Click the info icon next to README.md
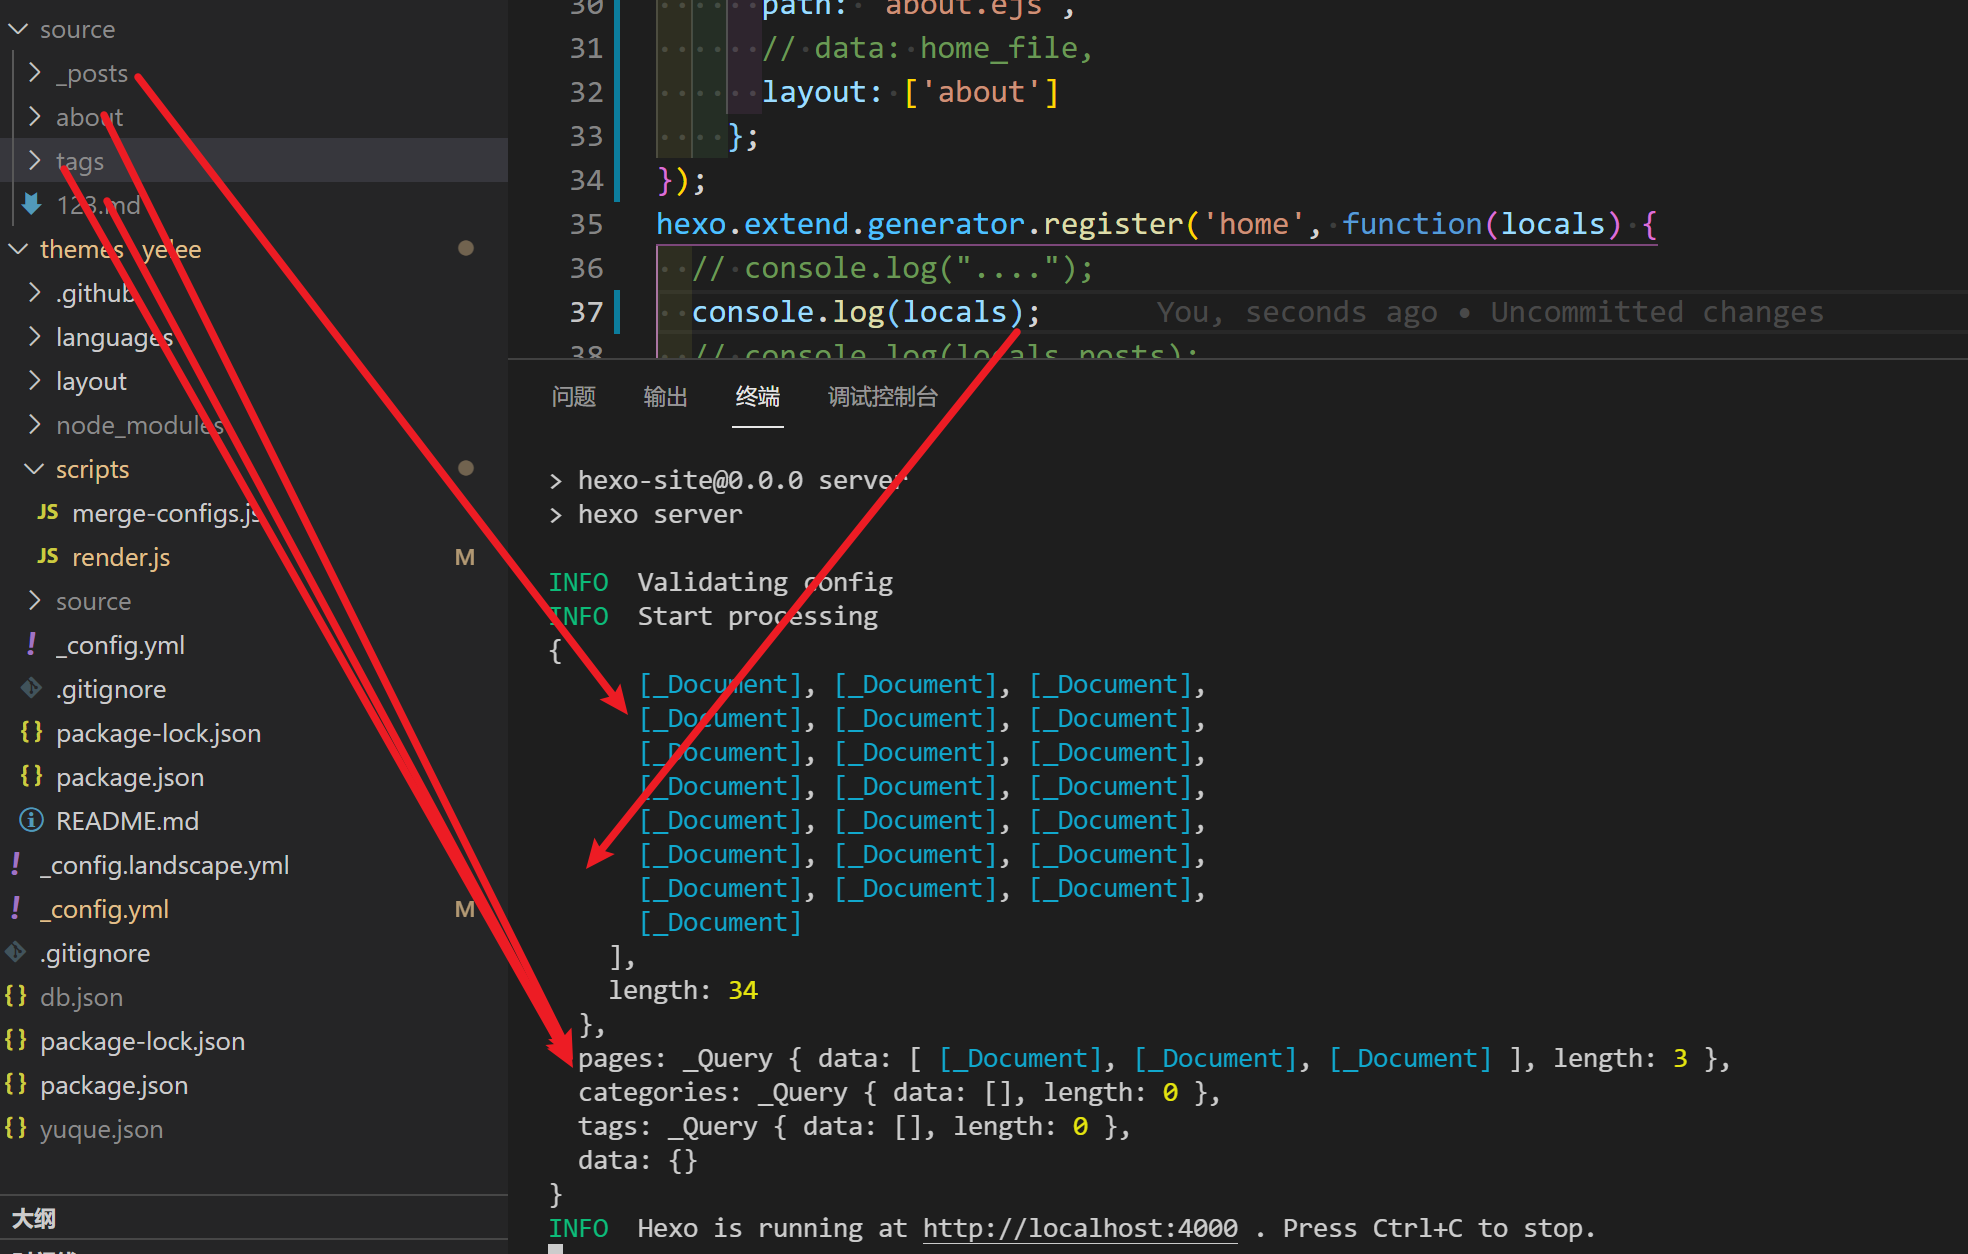Image resolution: width=1968 pixels, height=1254 pixels. (32, 821)
